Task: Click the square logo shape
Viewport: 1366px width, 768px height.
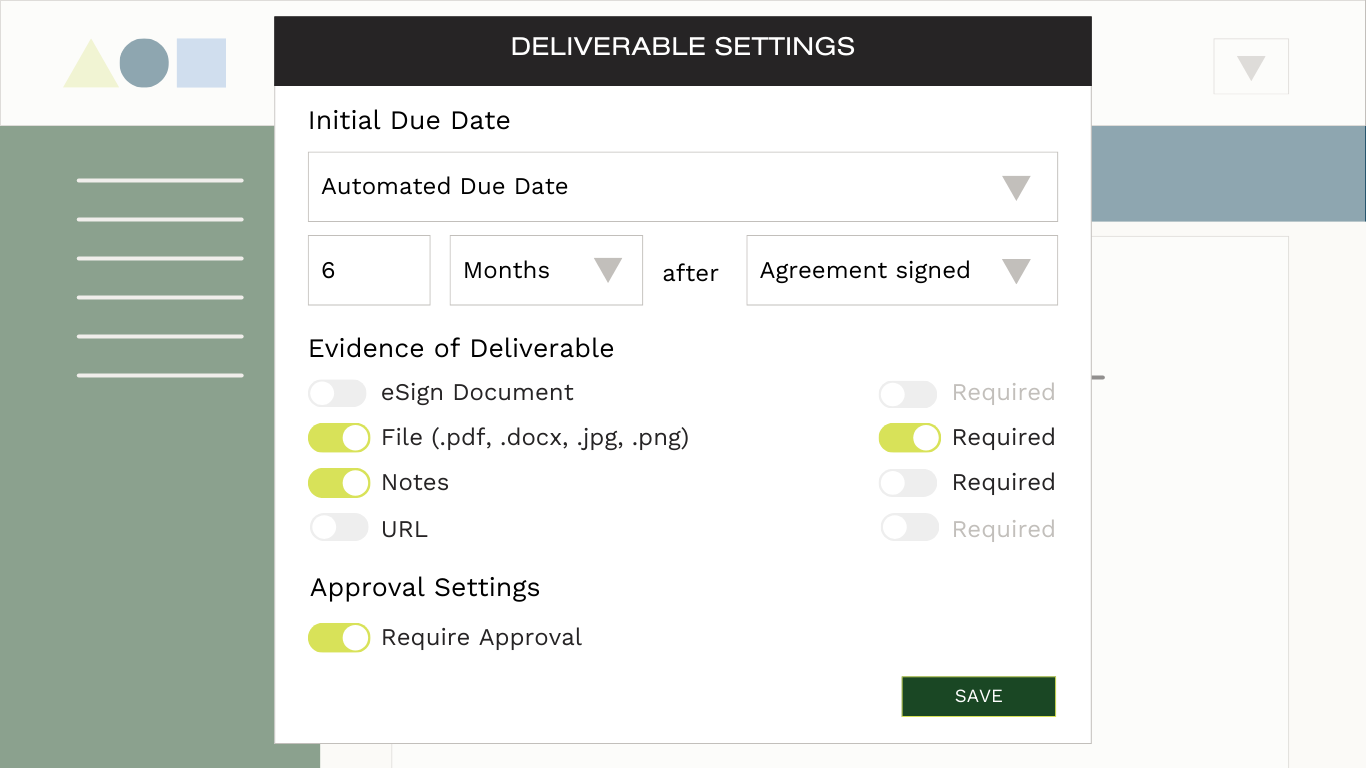Action: 201,63
